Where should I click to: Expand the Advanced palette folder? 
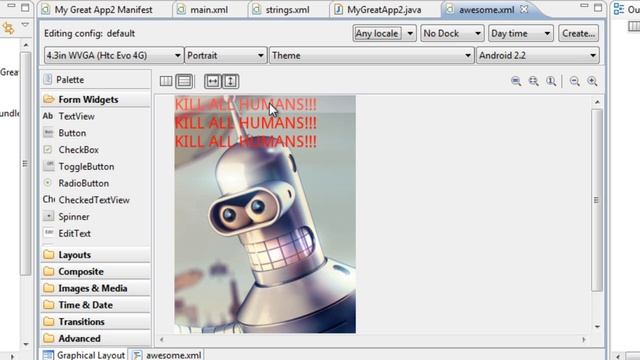(96, 338)
